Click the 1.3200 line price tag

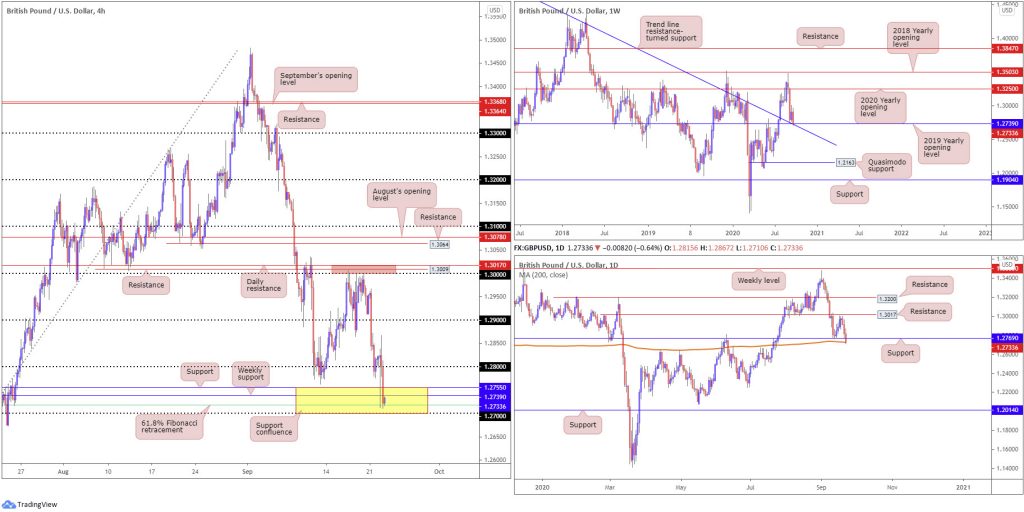pos(888,298)
